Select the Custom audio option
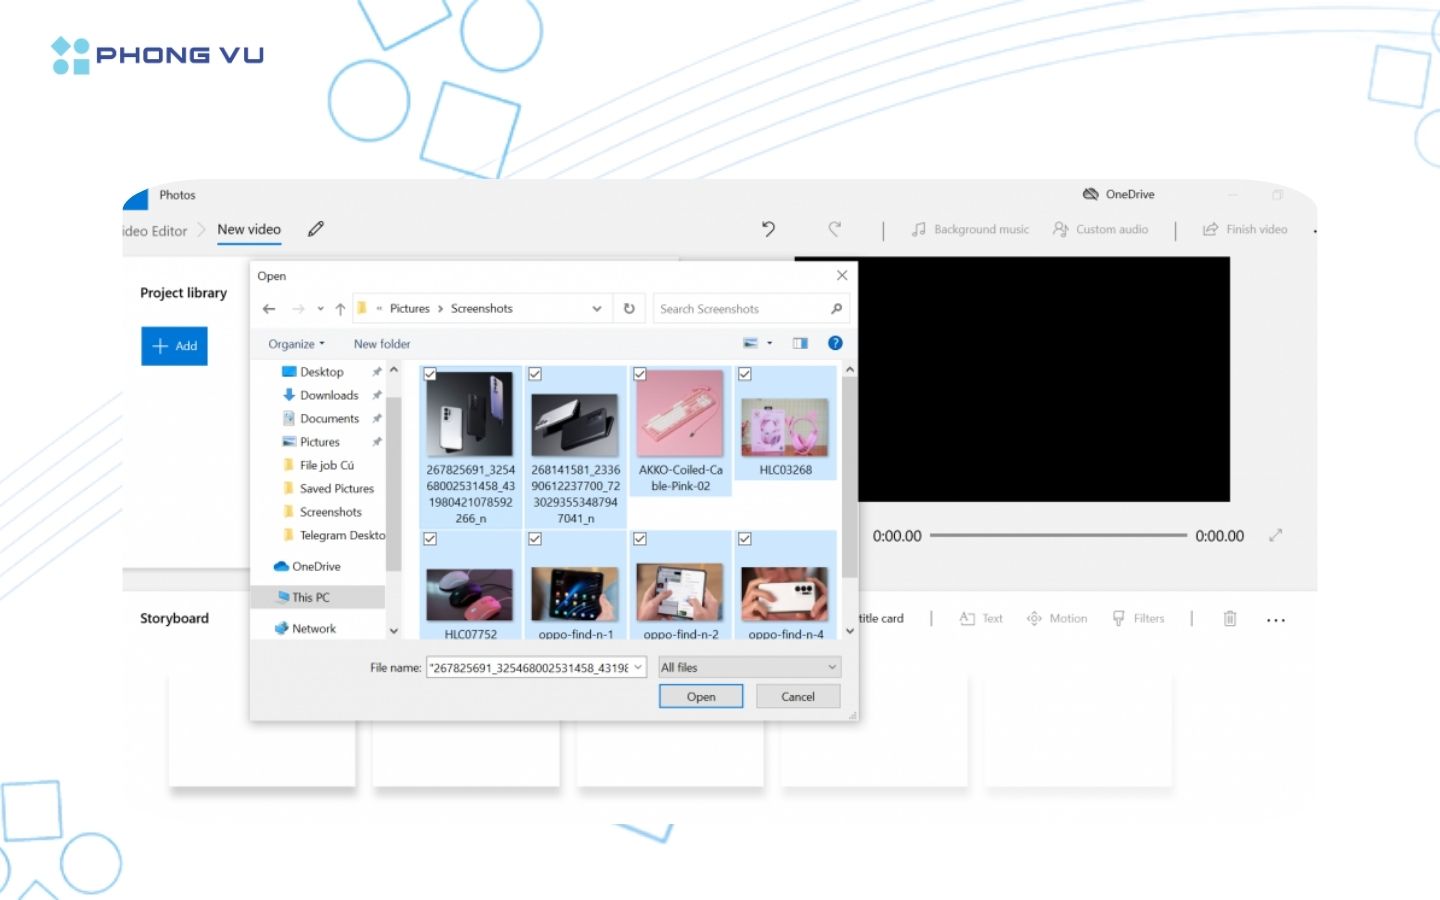This screenshot has width=1440, height=900. click(1100, 229)
